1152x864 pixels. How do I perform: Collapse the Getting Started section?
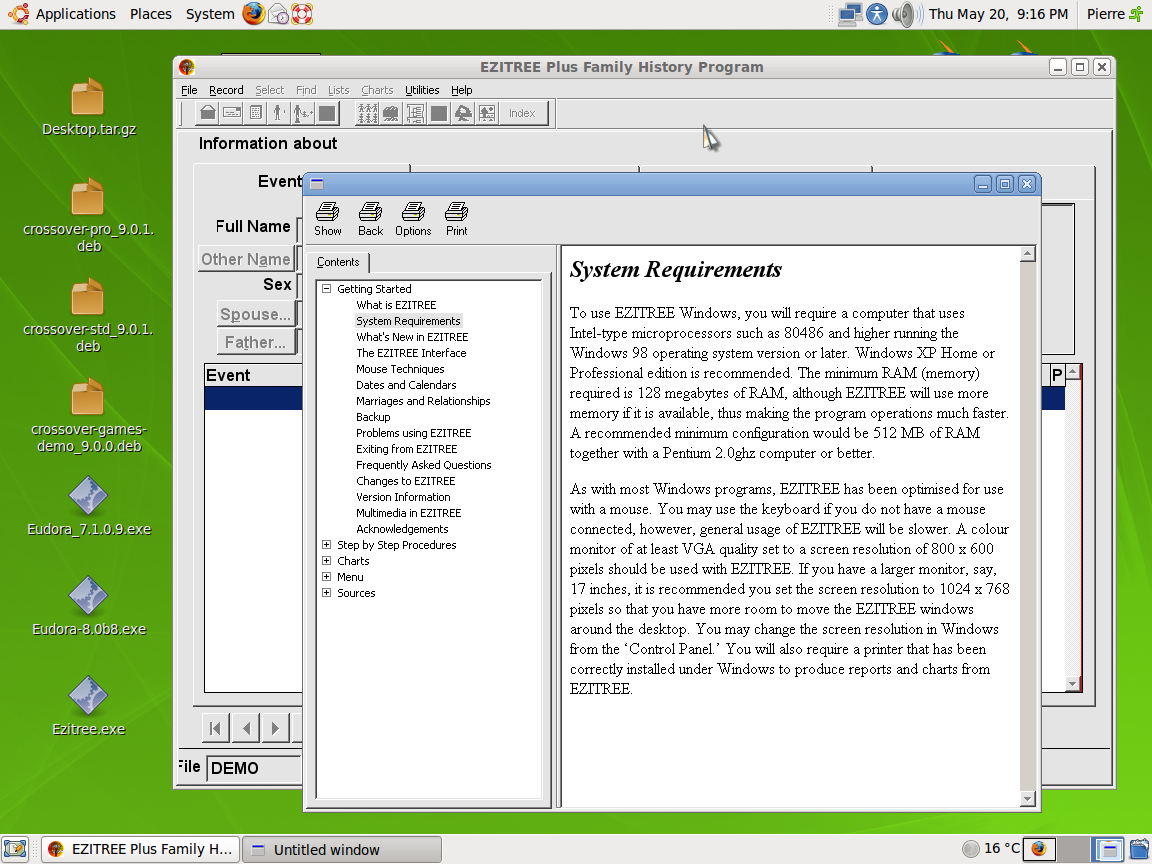tap(325, 289)
